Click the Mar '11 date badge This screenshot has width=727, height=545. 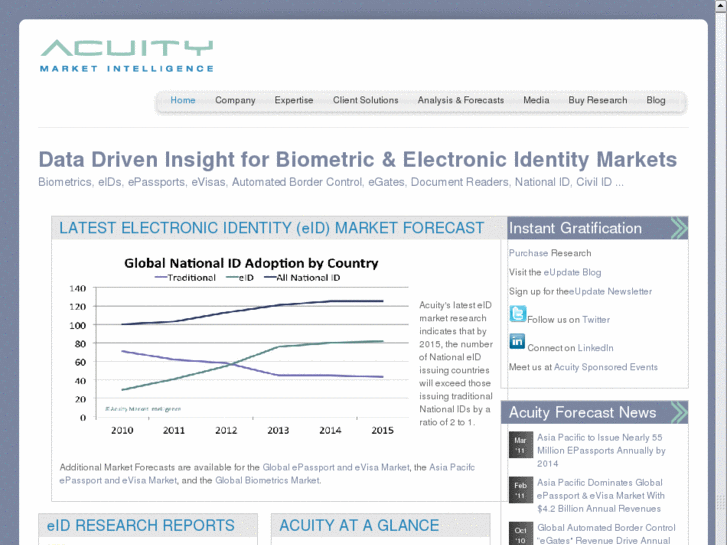pyautogui.click(x=520, y=445)
